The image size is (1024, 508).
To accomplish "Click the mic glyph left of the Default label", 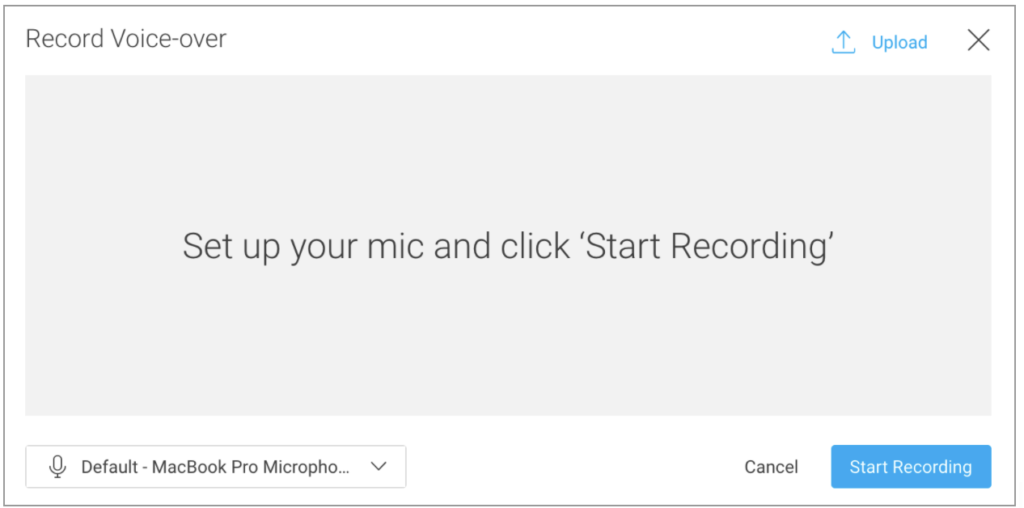I will (57, 467).
